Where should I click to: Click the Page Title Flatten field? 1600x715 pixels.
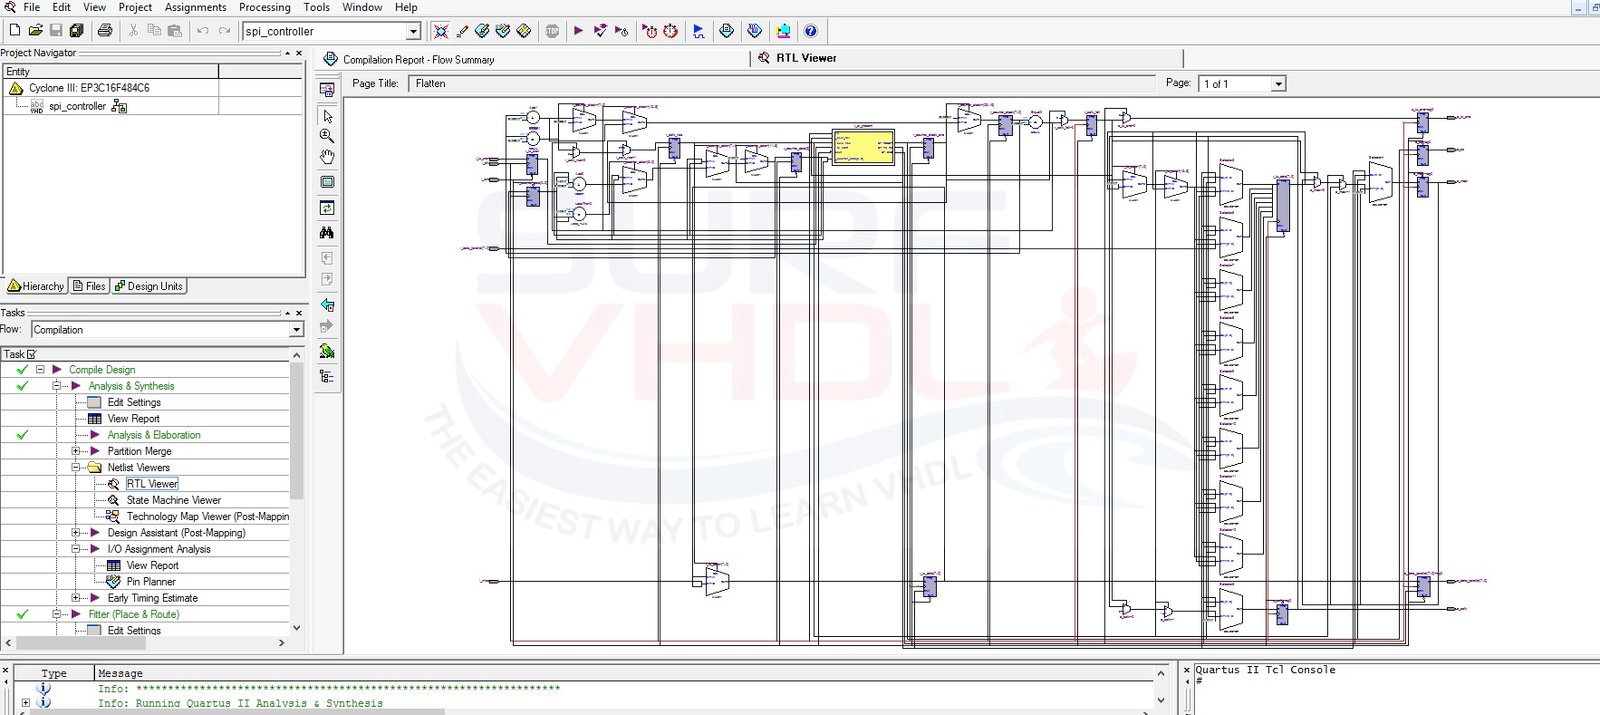click(x=782, y=84)
